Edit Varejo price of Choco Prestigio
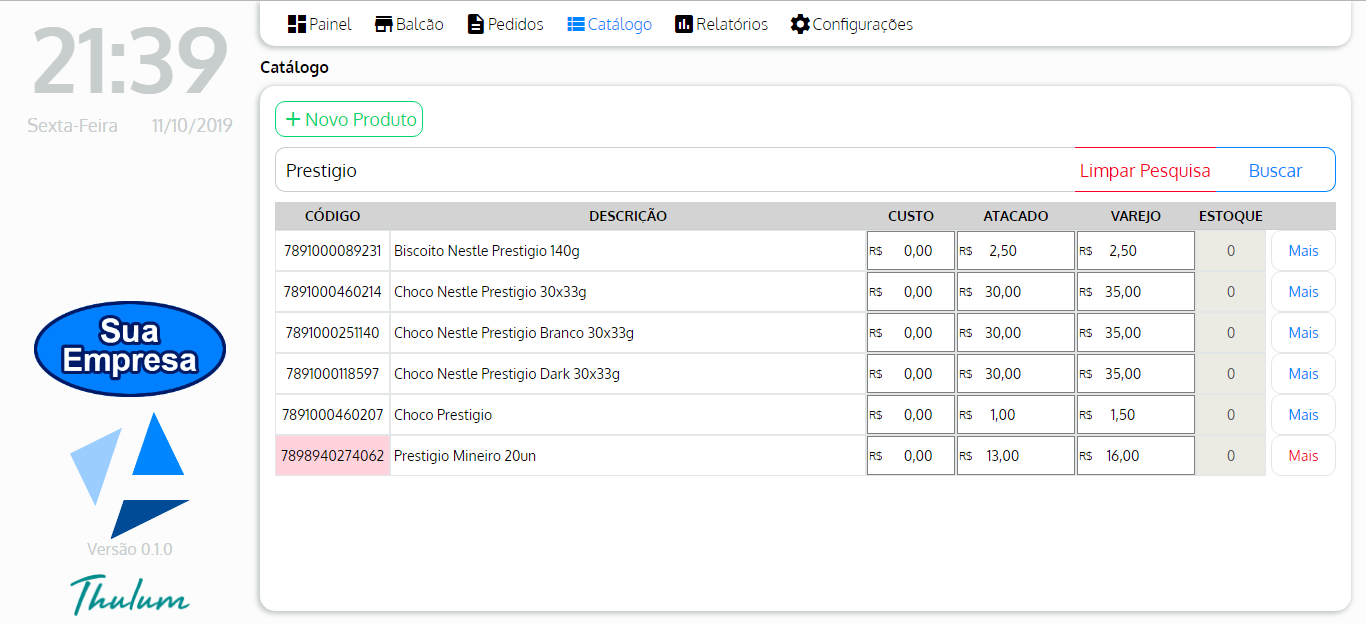The width and height of the screenshot is (1366, 624). coord(1135,415)
